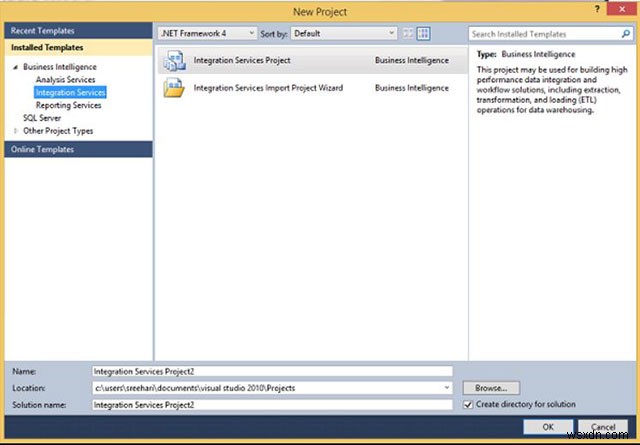Select Reporting Services in the tree
The image size is (640, 445).
tap(68, 105)
